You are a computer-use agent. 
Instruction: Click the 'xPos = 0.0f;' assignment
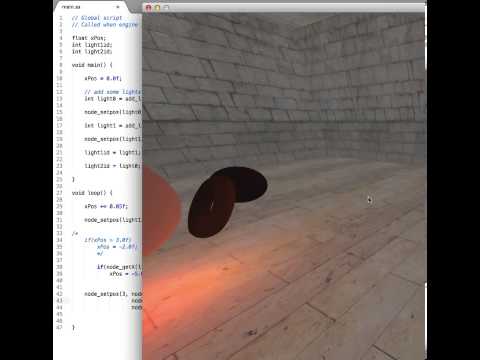point(103,78)
